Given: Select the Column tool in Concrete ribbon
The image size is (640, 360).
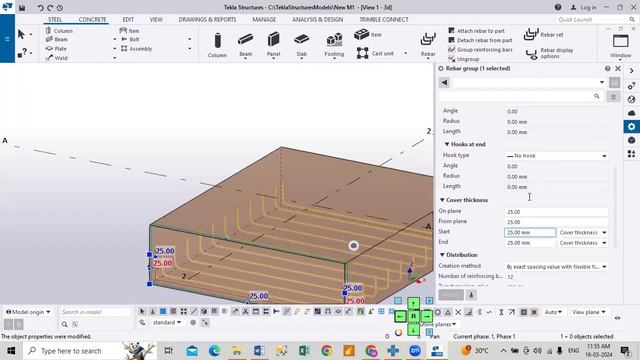Looking at the screenshot, I should tap(217, 45).
